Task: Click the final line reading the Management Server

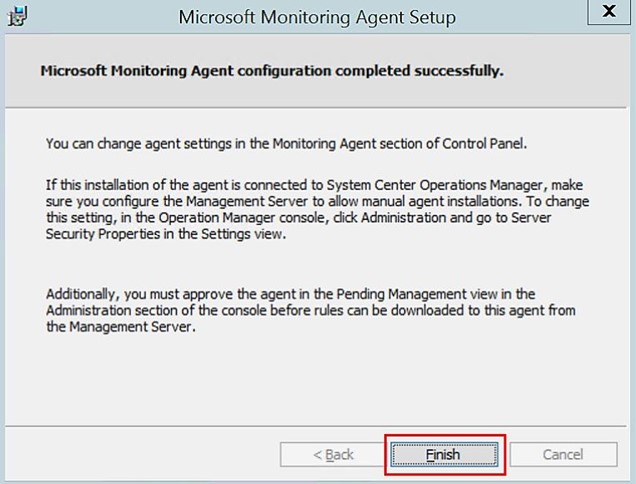Action: tap(121, 327)
